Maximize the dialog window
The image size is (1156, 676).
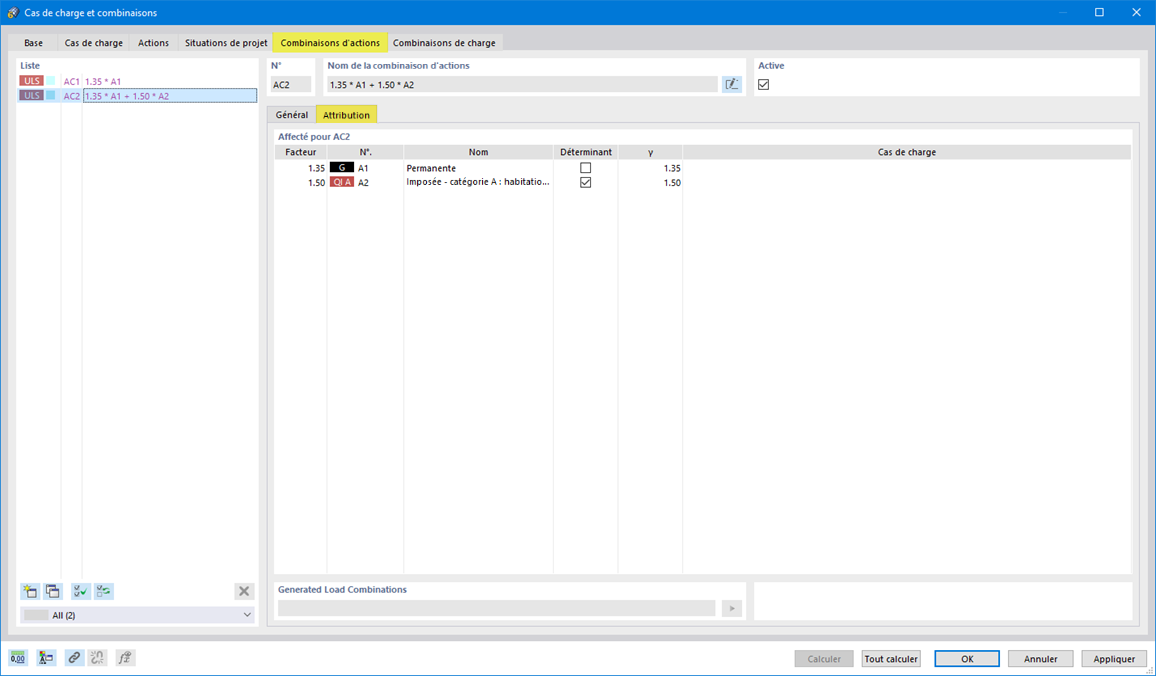click(x=1099, y=13)
